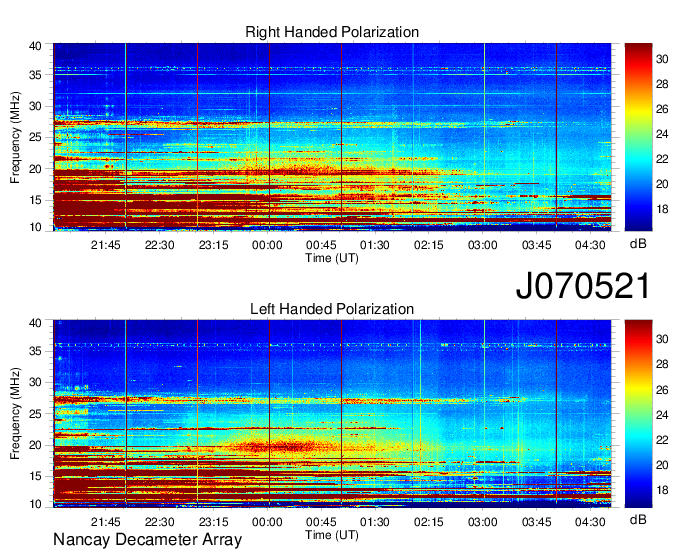Click the 02:15 time tick on Left Handed plot
680x552 pixels.
[x=428, y=522]
